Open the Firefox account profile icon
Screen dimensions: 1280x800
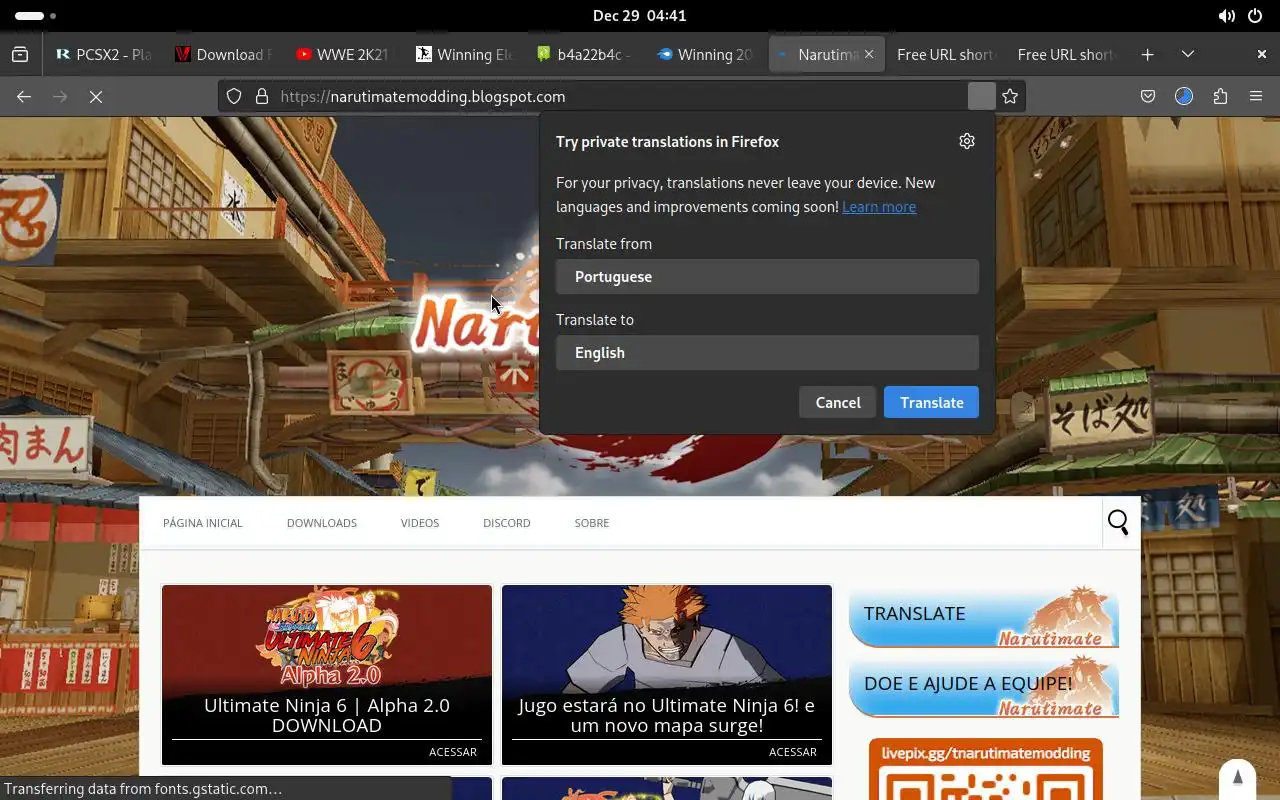(1184, 97)
